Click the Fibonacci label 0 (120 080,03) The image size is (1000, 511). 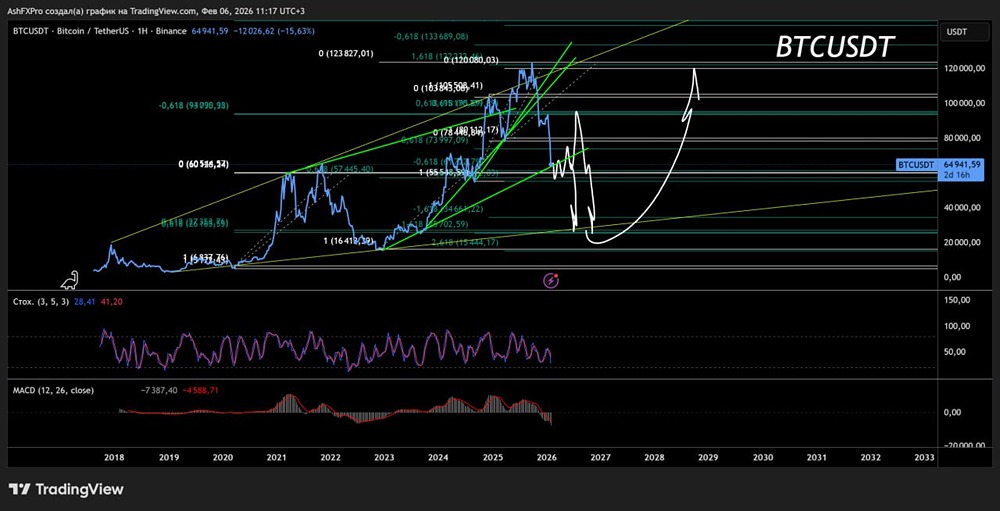[471, 60]
